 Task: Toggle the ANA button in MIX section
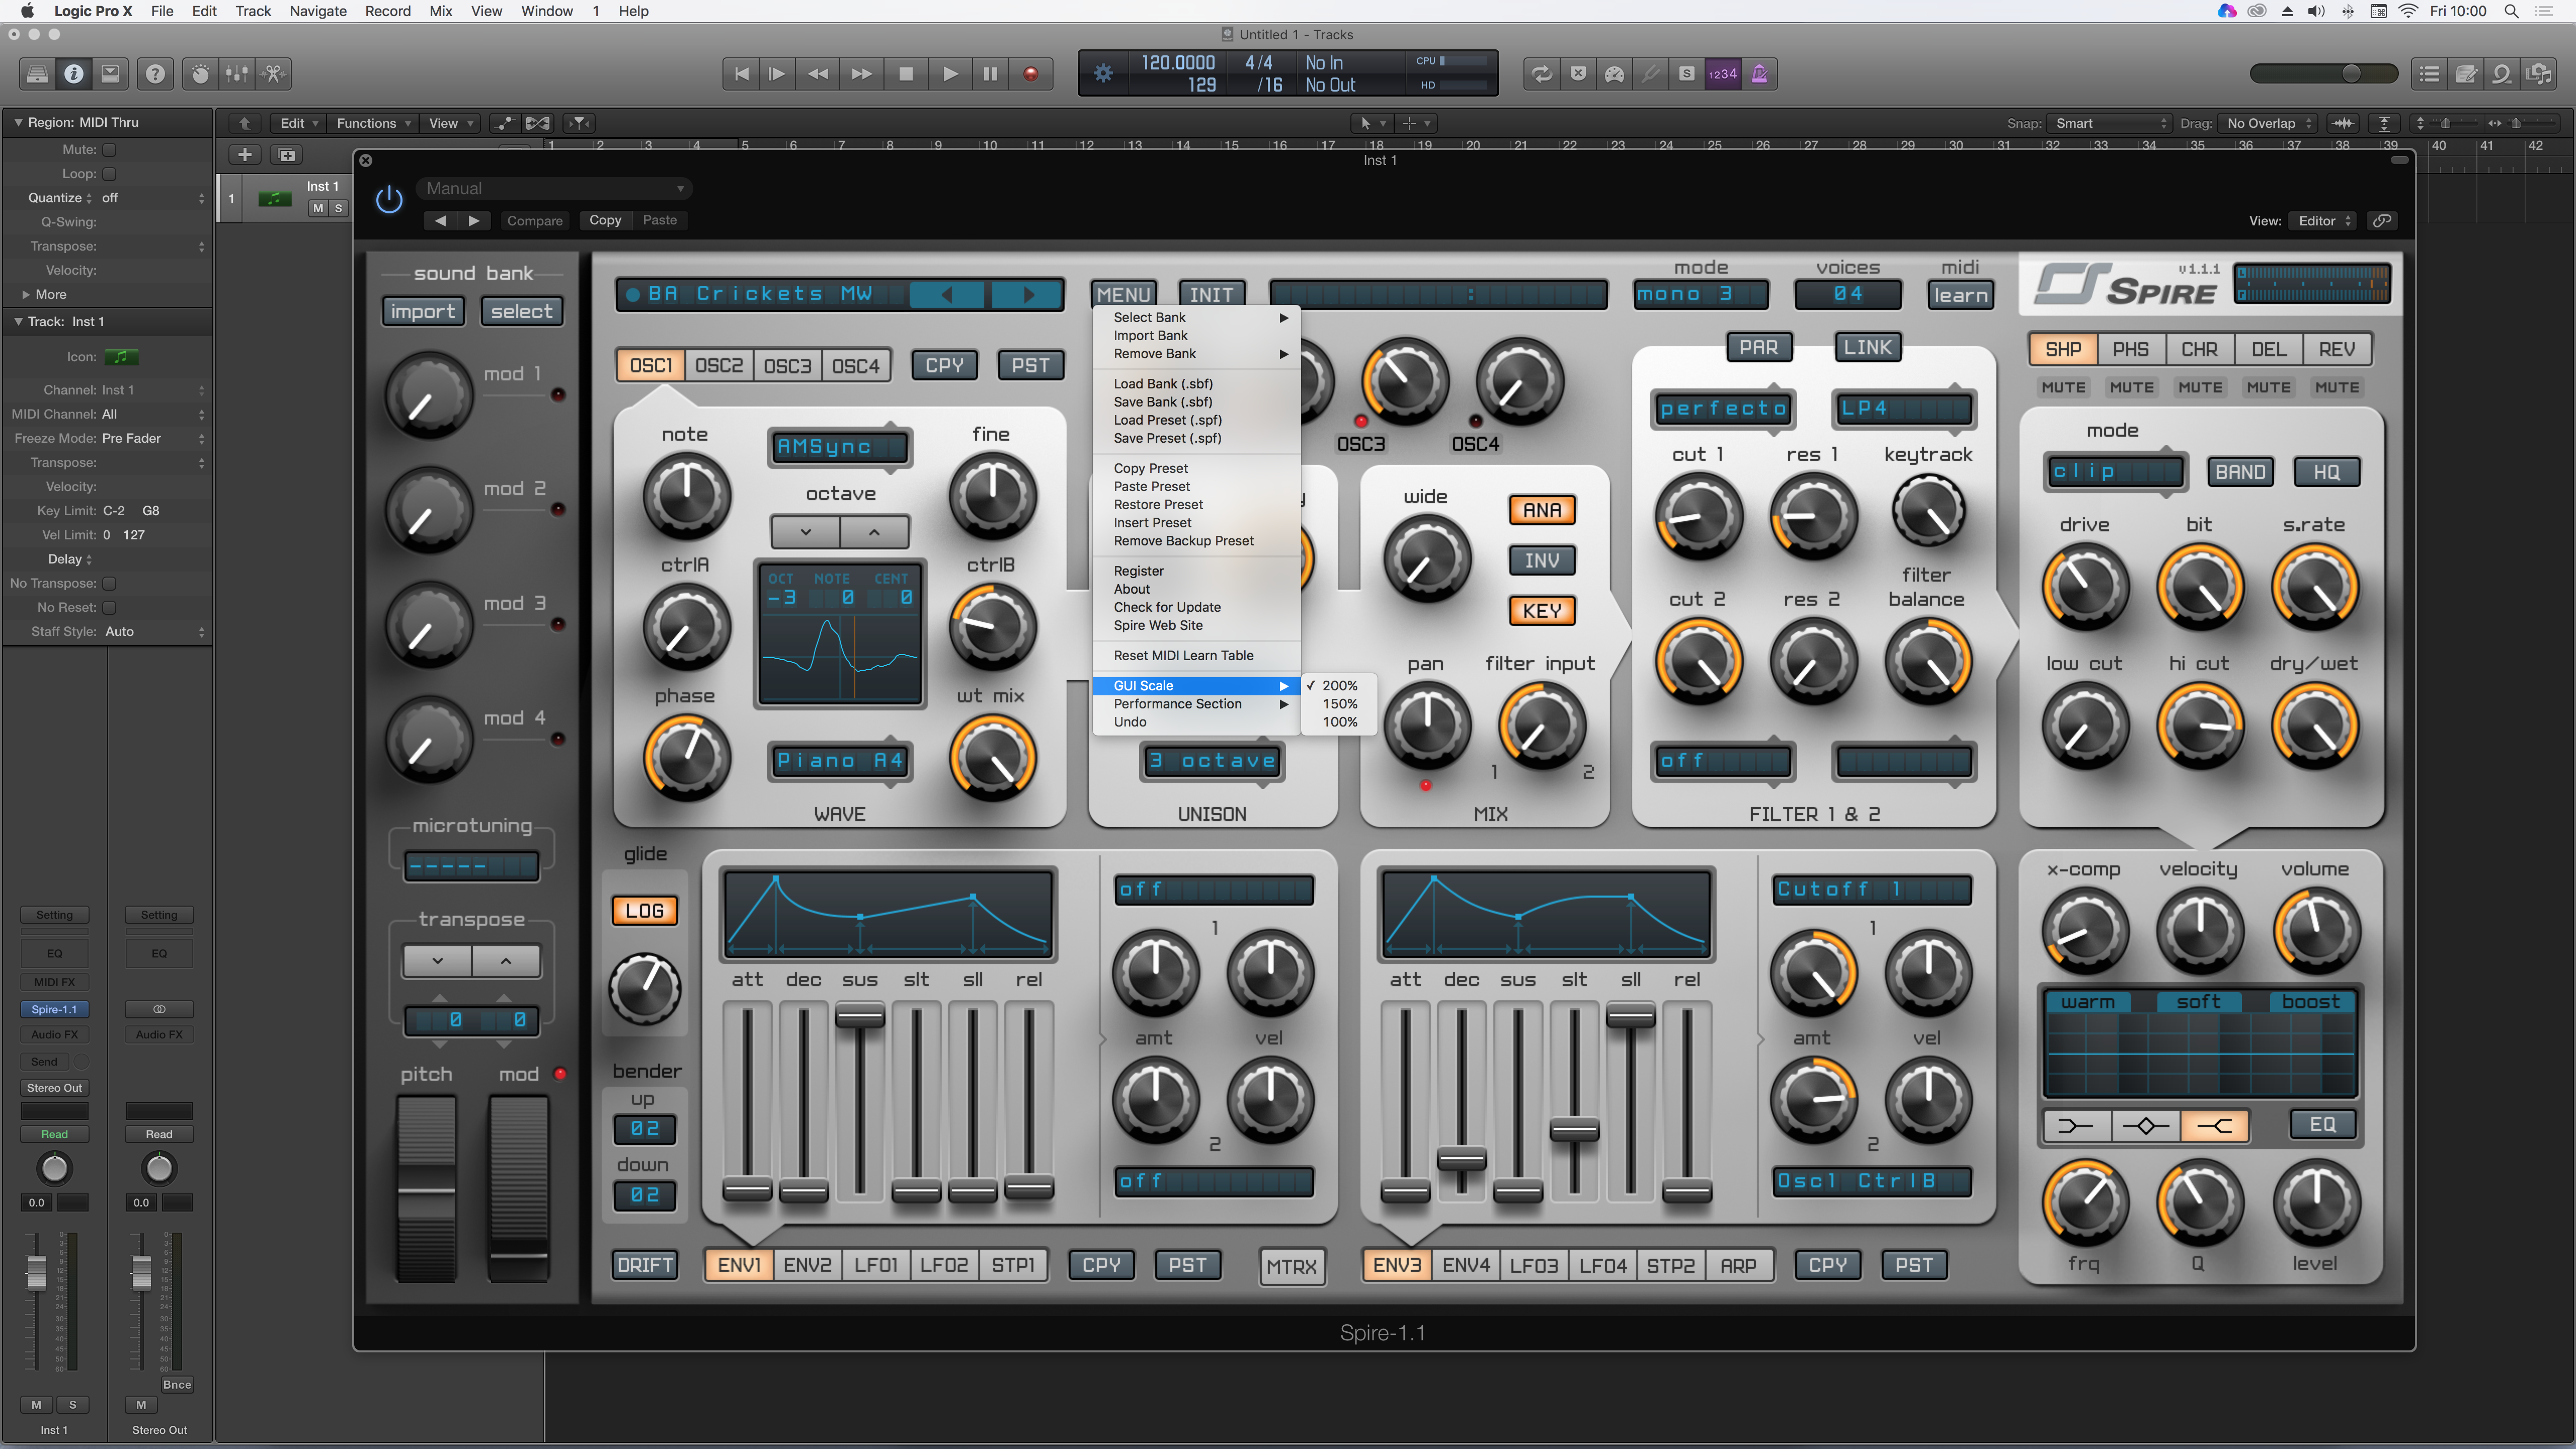coord(1541,511)
